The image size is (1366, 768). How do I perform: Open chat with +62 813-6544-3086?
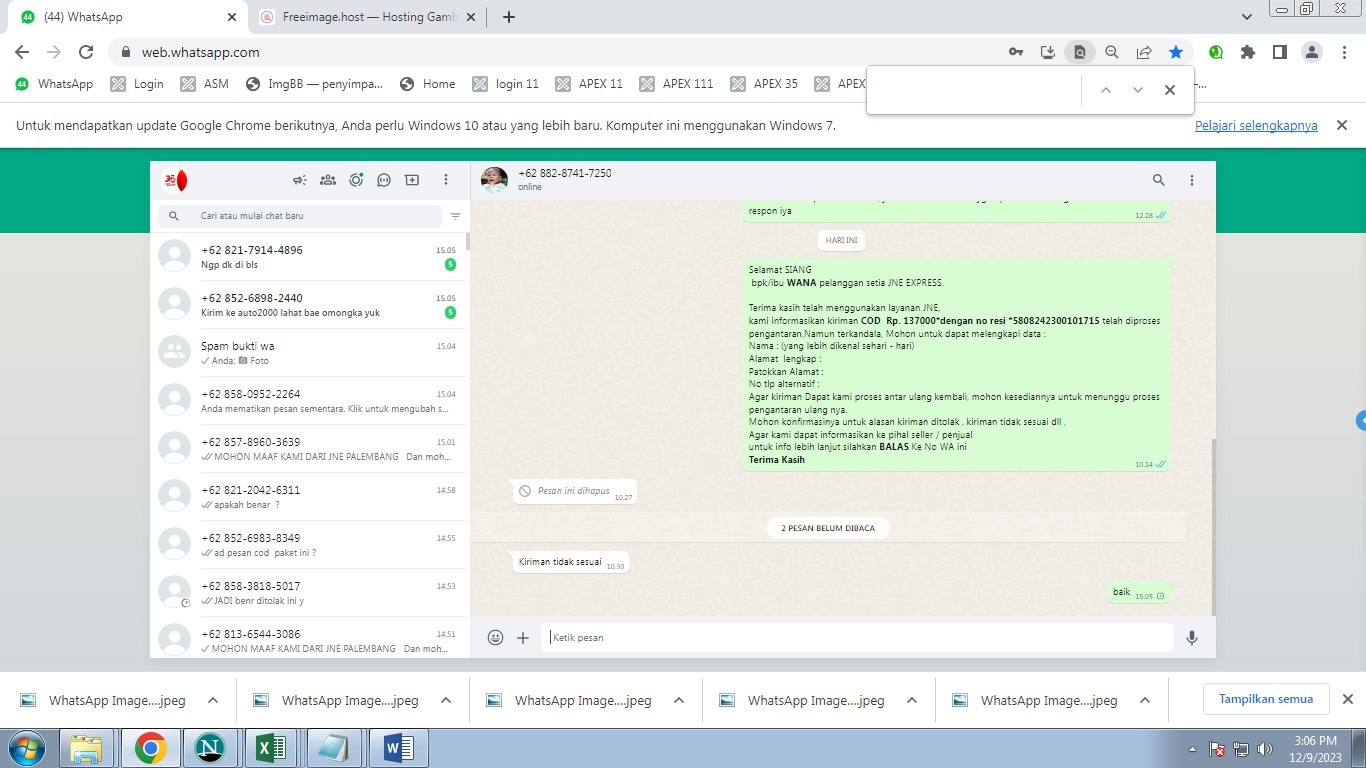coord(308,637)
